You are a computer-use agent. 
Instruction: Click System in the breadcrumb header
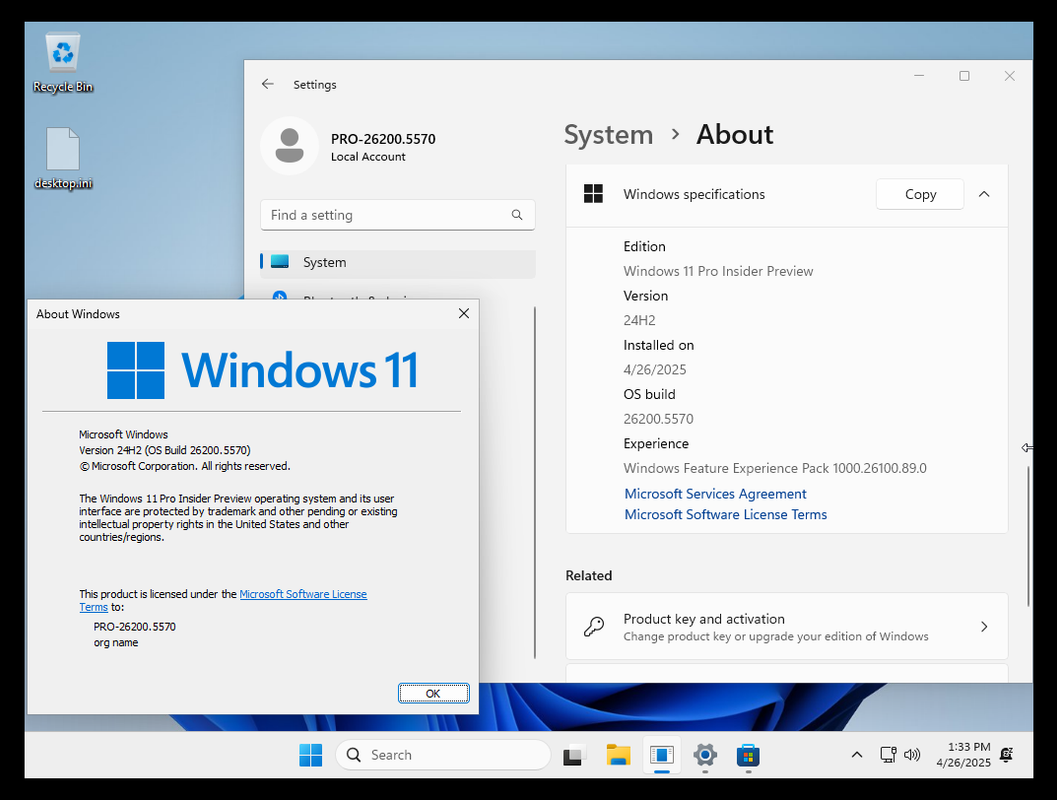pyautogui.click(x=609, y=135)
